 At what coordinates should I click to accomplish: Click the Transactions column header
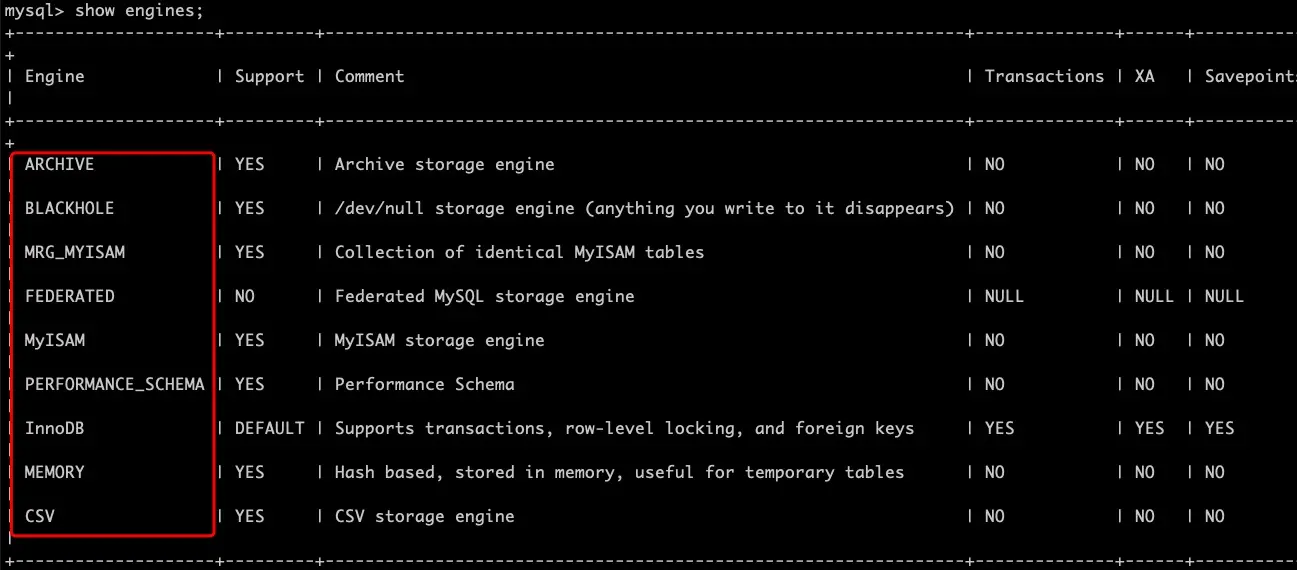(x=1044, y=76)
